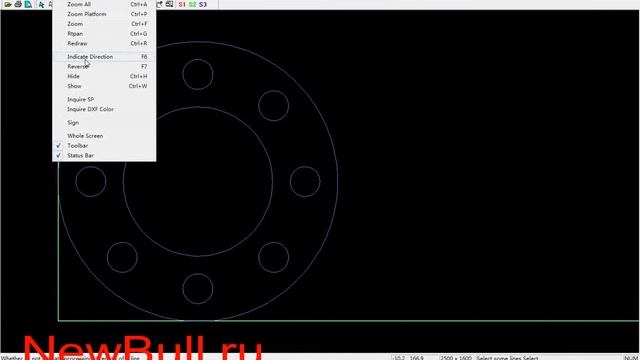The width and height of the screenshot is (640, 360).
Task: Click the 2500 x 1600 status text
Action: point(456,358)
